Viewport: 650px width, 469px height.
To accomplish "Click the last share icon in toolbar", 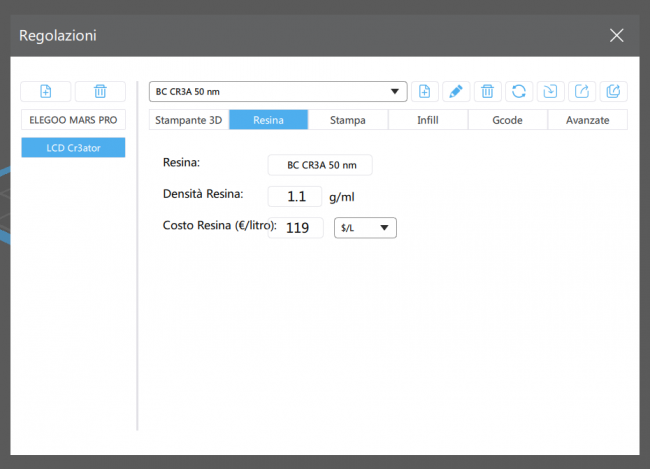I will coord(613,92).
